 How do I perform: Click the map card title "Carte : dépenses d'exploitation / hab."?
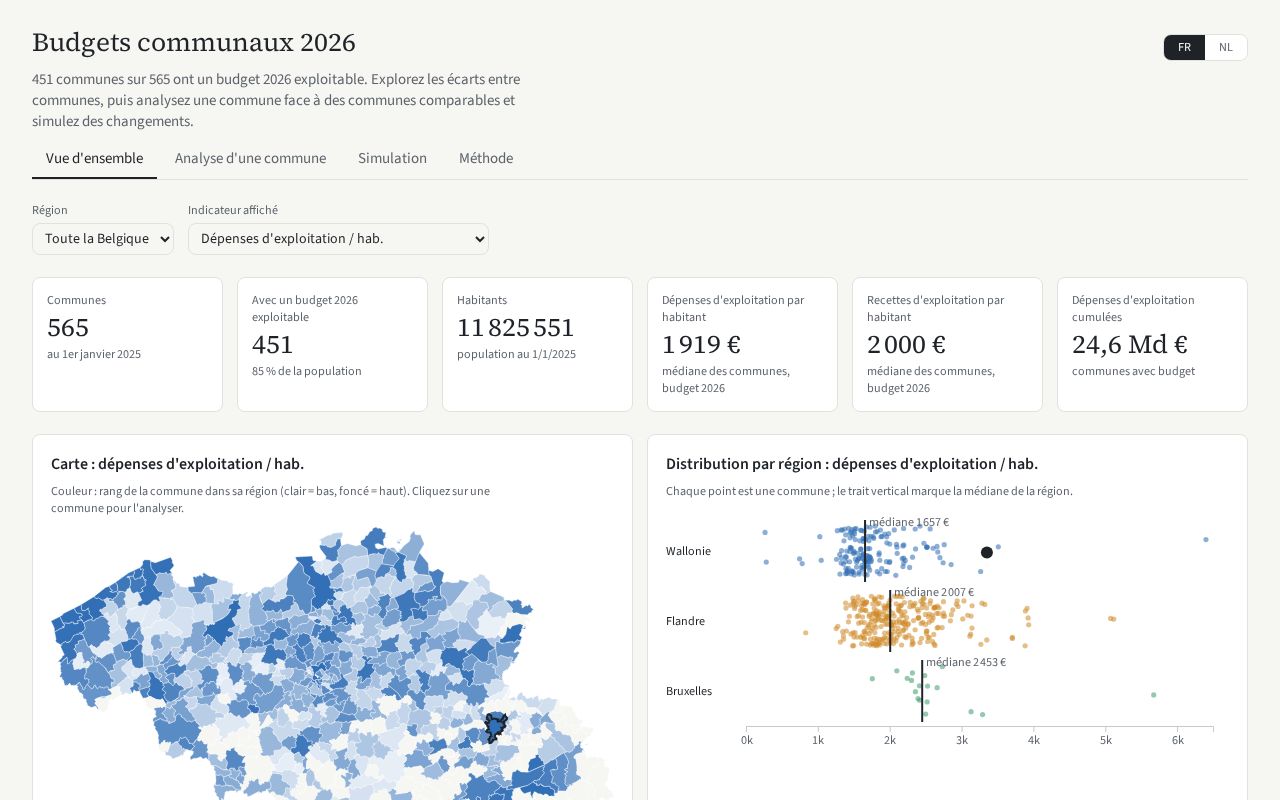(x=177, y=464)
